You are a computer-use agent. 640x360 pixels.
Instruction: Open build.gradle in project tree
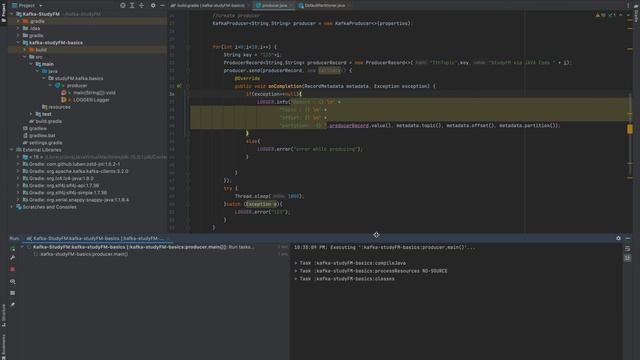pyautogui.click(x=46, y=121)
